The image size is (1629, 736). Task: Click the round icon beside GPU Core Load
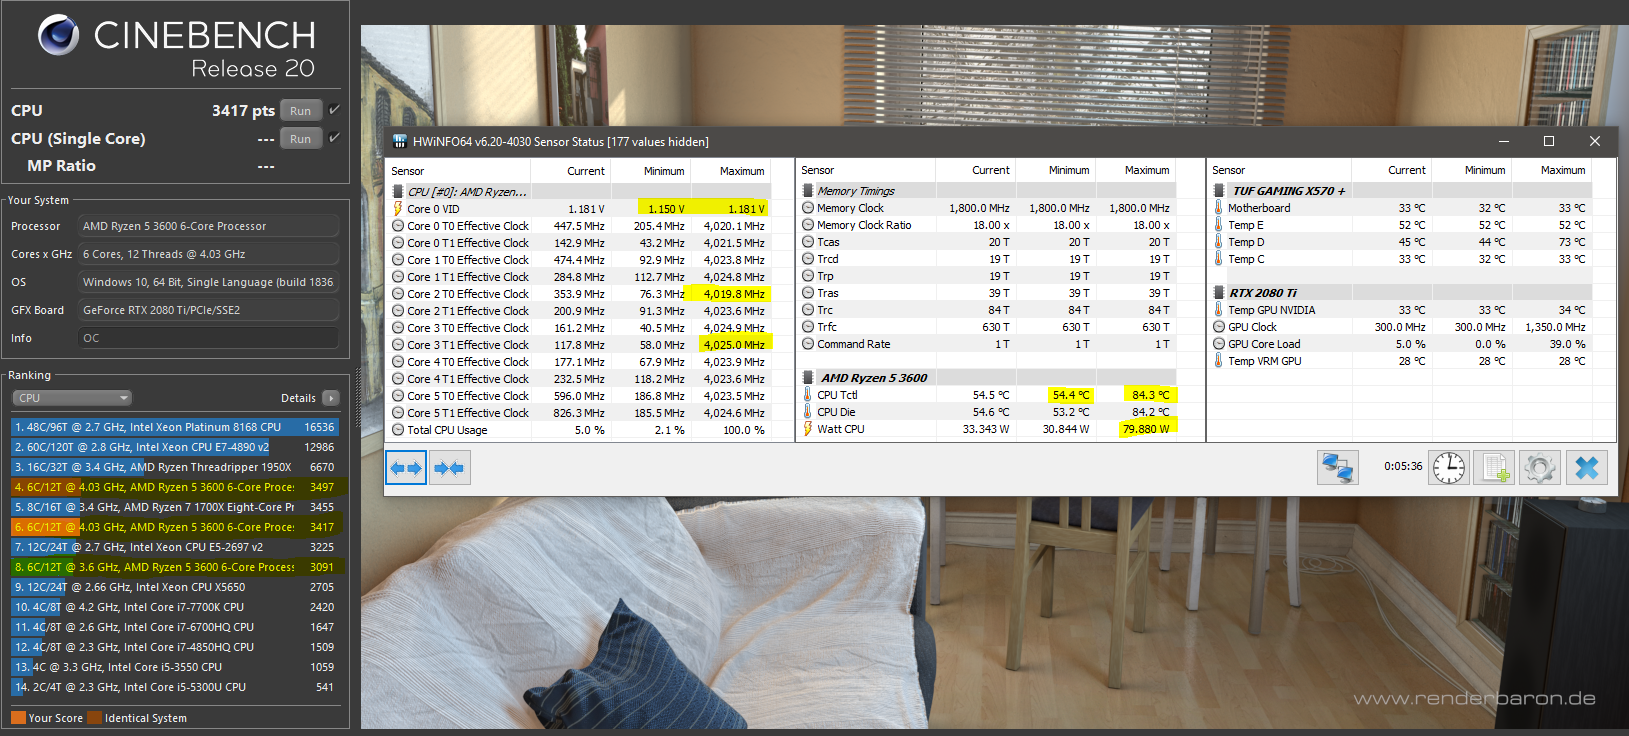tap(1219, 344)
